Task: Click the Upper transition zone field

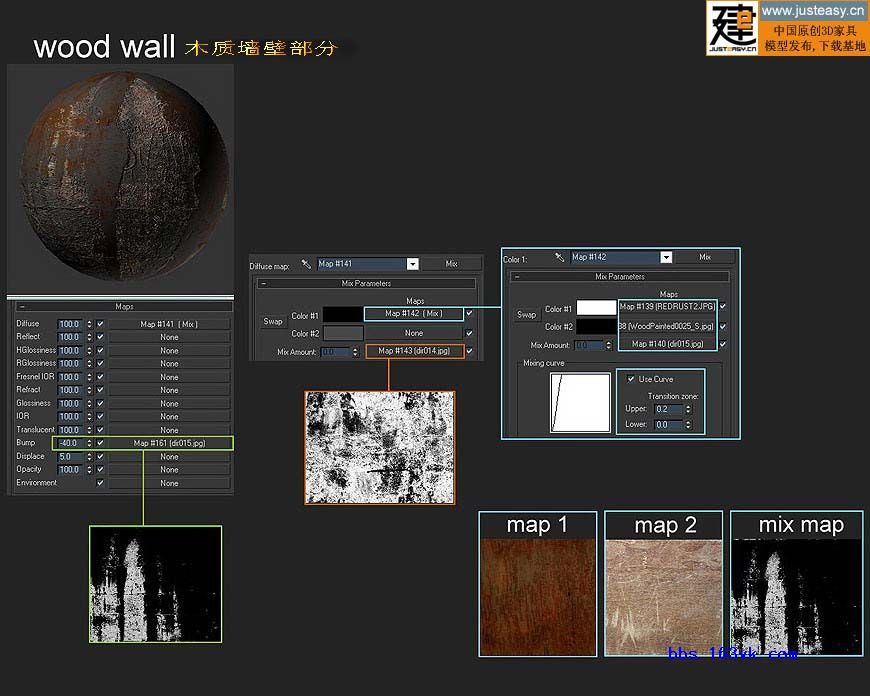Action: pyautogui.click(x=669, y=409)
